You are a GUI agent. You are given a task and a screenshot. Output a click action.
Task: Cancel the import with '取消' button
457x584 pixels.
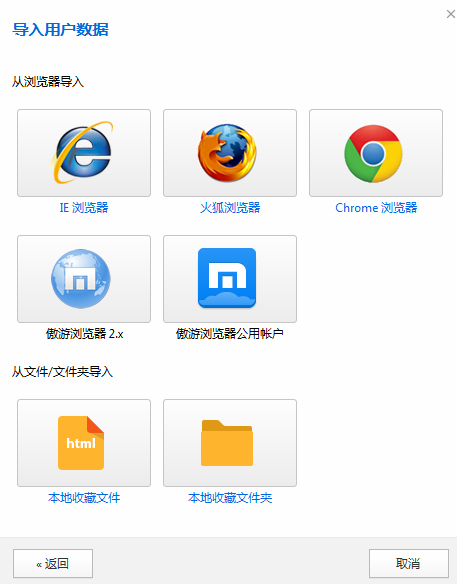(409, 564)
